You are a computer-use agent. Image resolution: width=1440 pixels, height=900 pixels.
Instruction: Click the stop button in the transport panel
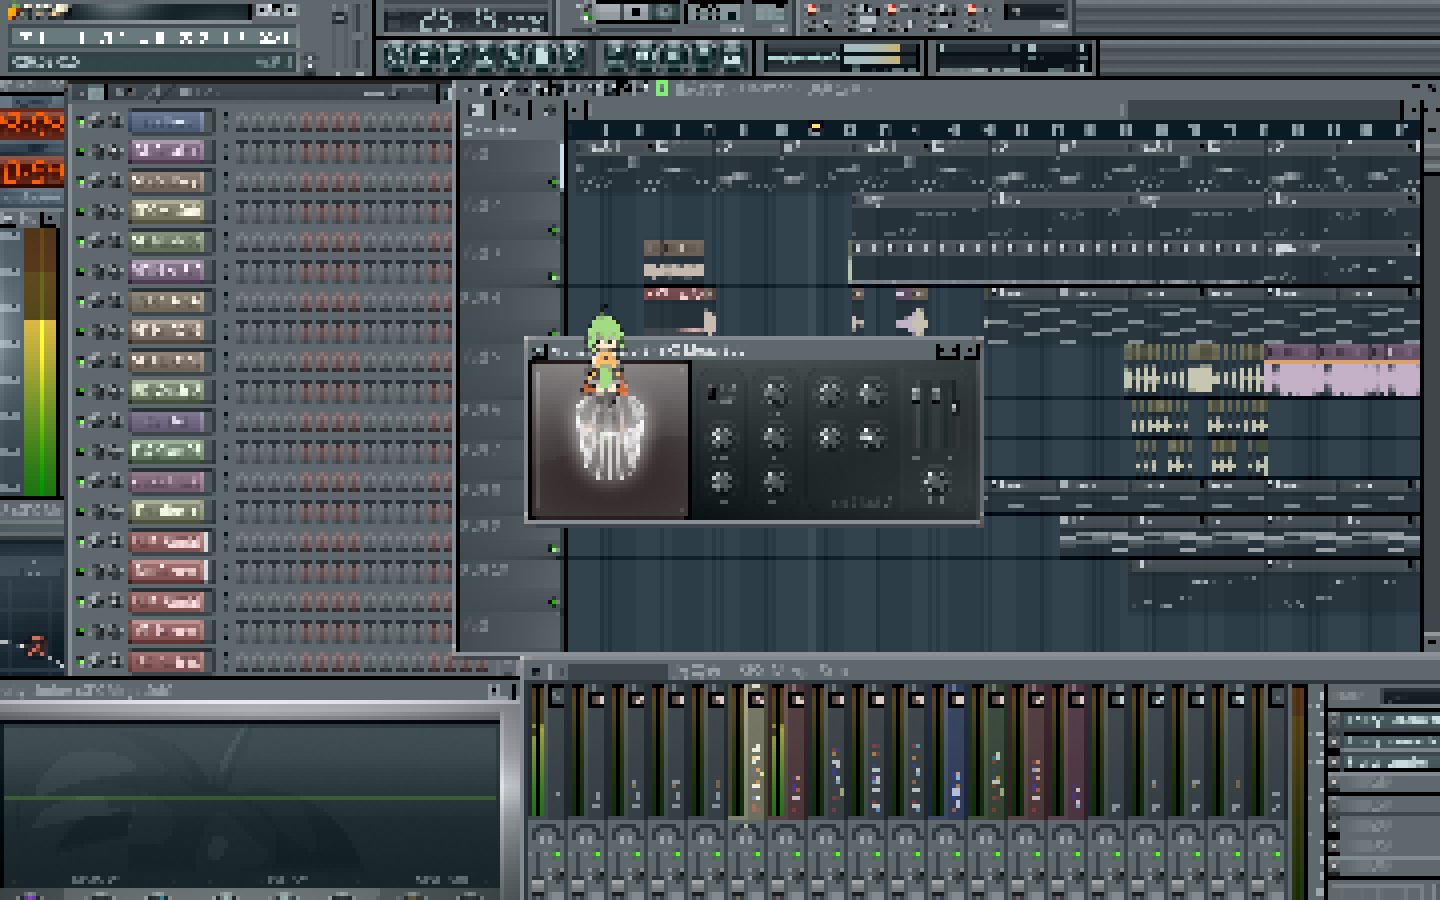click(x=638, y=13)
